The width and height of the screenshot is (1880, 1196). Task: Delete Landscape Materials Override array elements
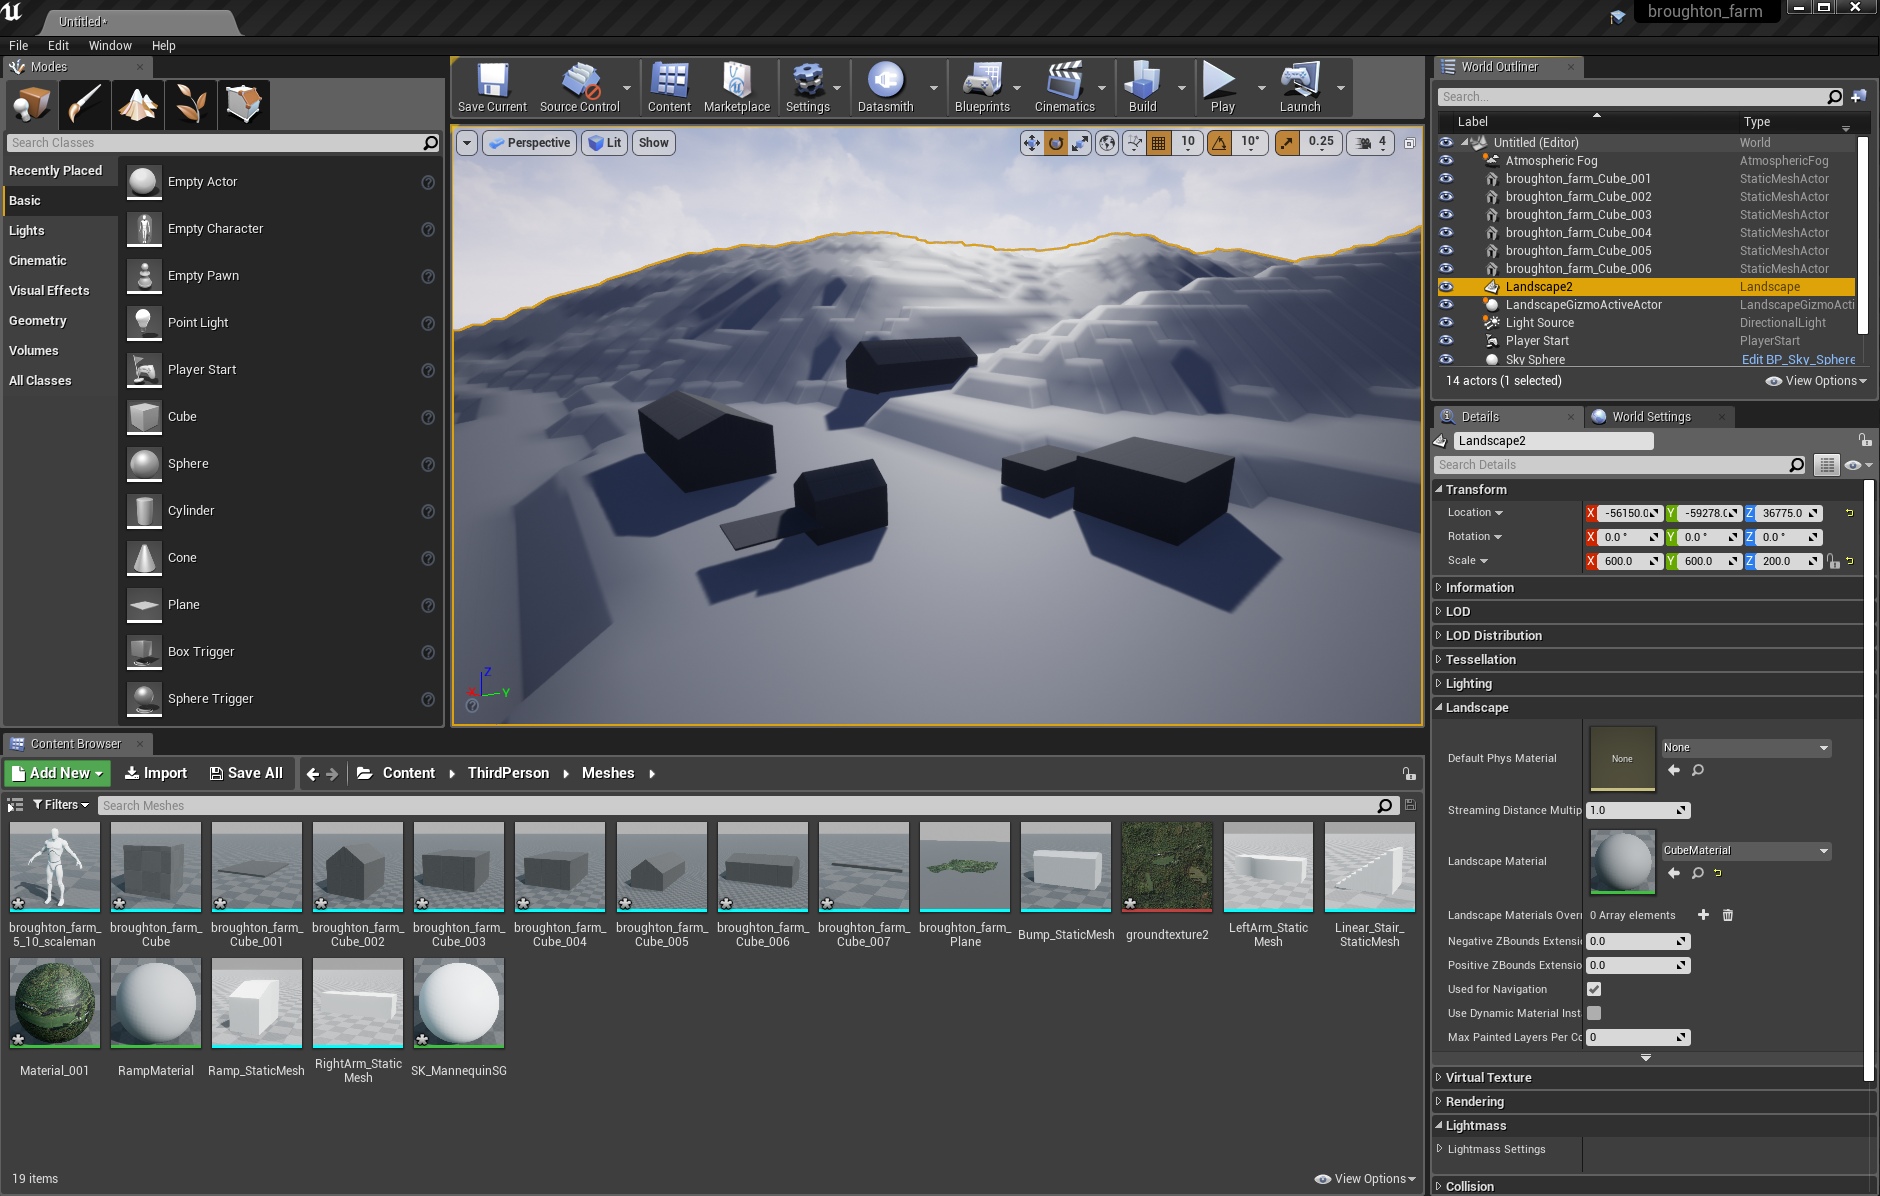point(1727,915)
